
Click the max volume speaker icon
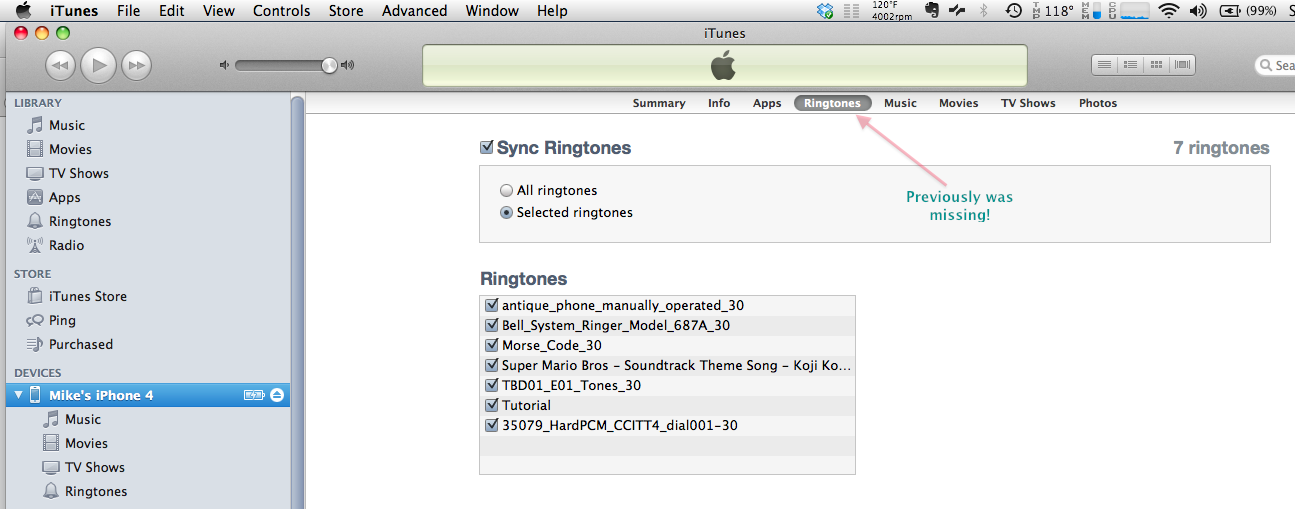tap(348, 65)
